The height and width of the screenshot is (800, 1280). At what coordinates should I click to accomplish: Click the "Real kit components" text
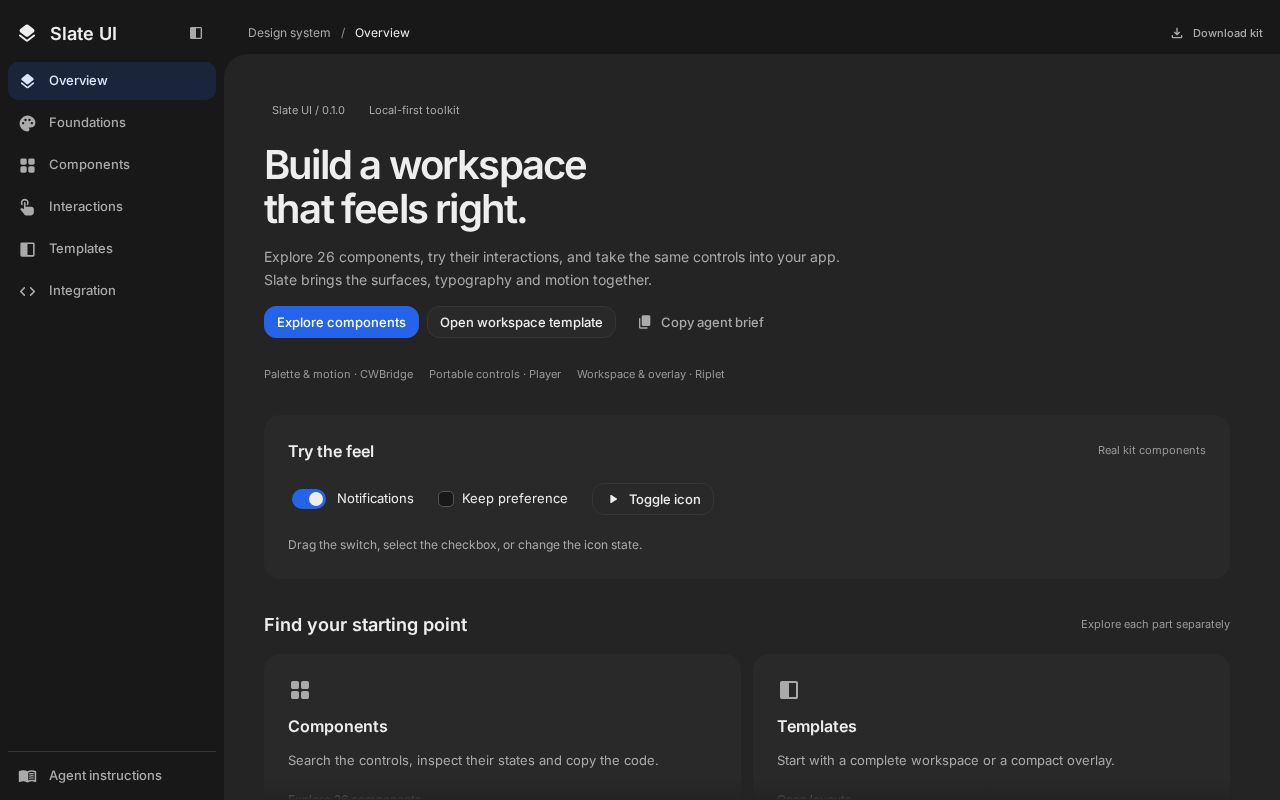tap(1152, 450)
